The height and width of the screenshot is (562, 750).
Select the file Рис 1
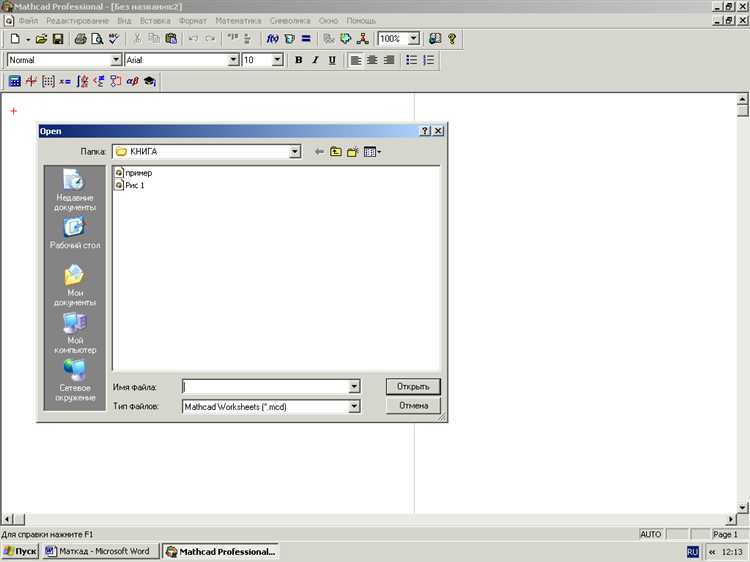pos(130,185)
